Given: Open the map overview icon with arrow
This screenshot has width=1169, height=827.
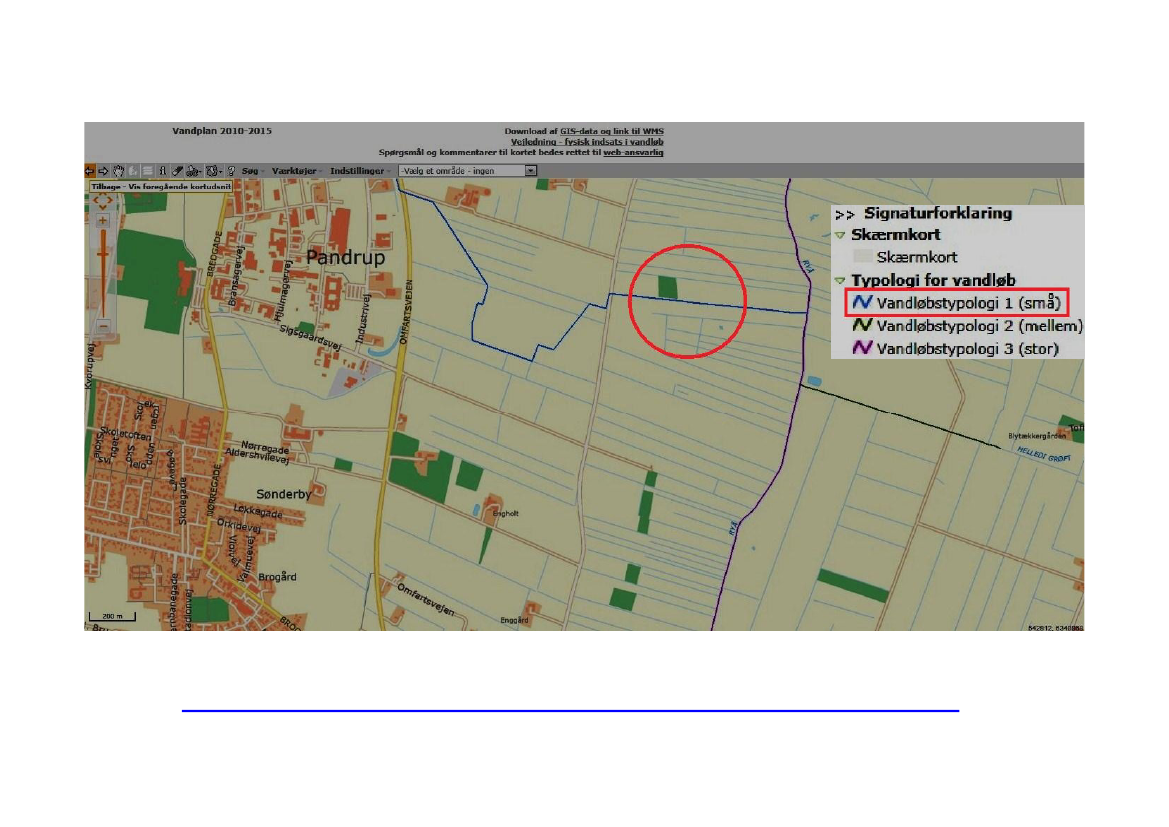Looking at the screenshot, I should pos(214,171).
